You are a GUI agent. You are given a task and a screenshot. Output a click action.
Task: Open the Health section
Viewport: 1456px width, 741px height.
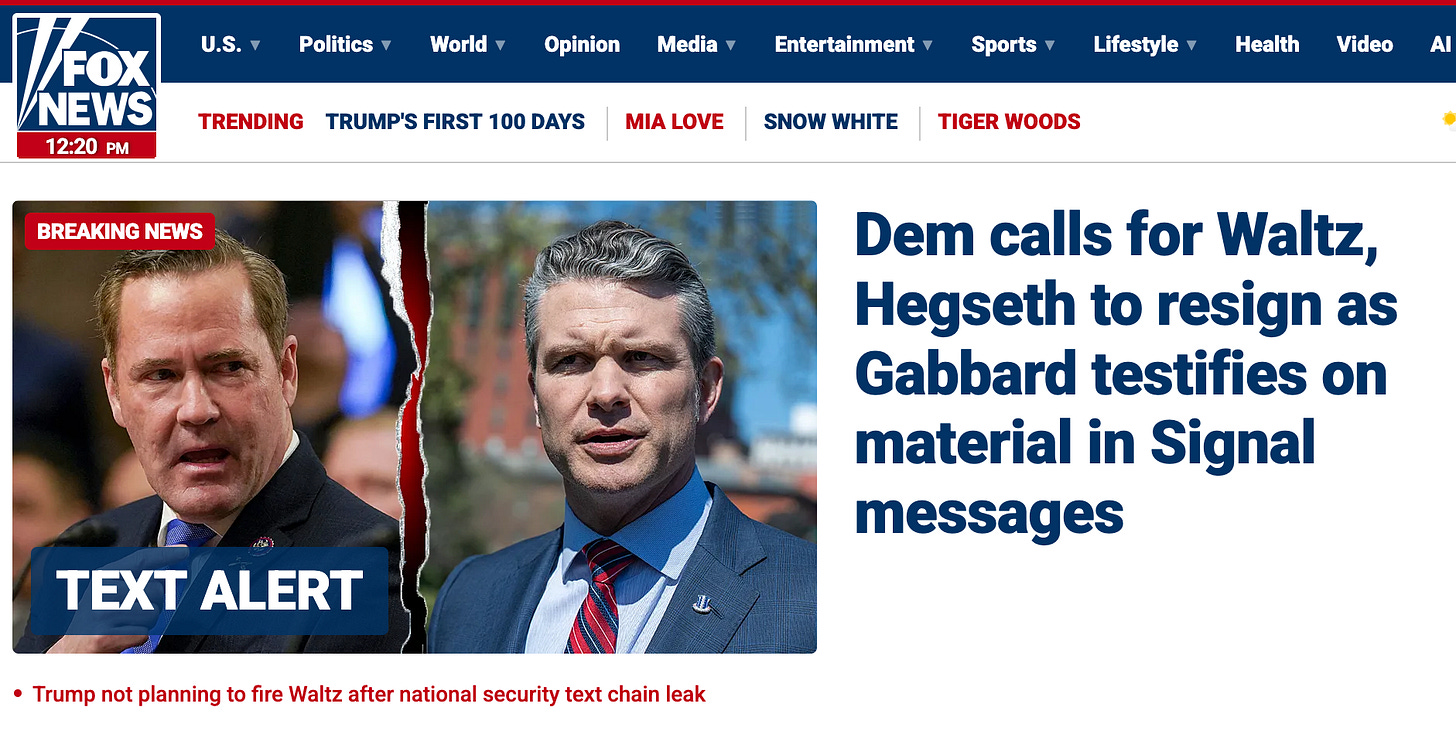click(x=1267, y=44)
